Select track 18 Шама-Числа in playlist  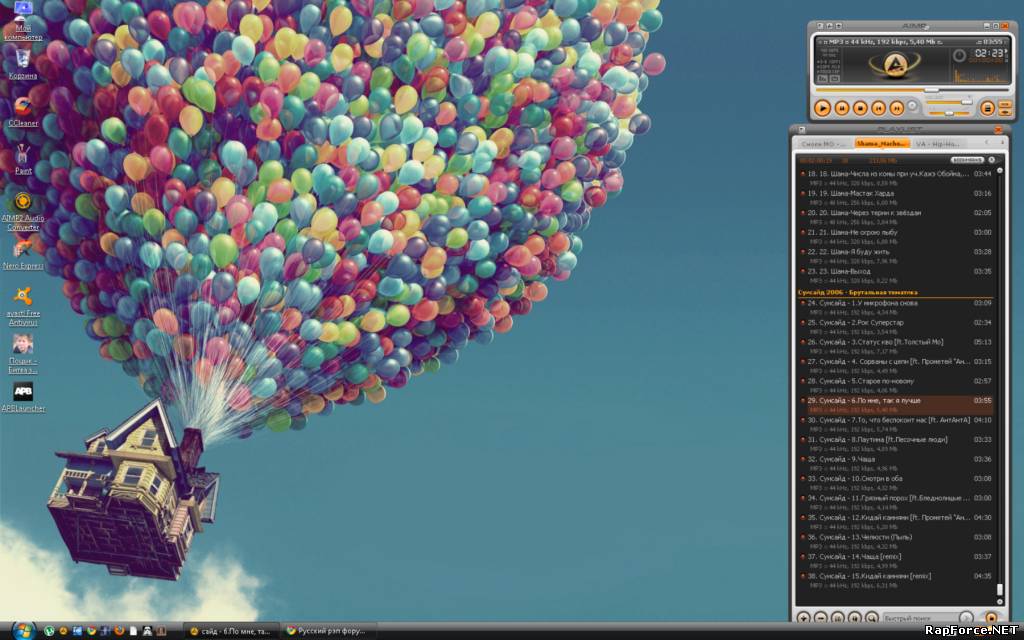(x=896, y=178)
